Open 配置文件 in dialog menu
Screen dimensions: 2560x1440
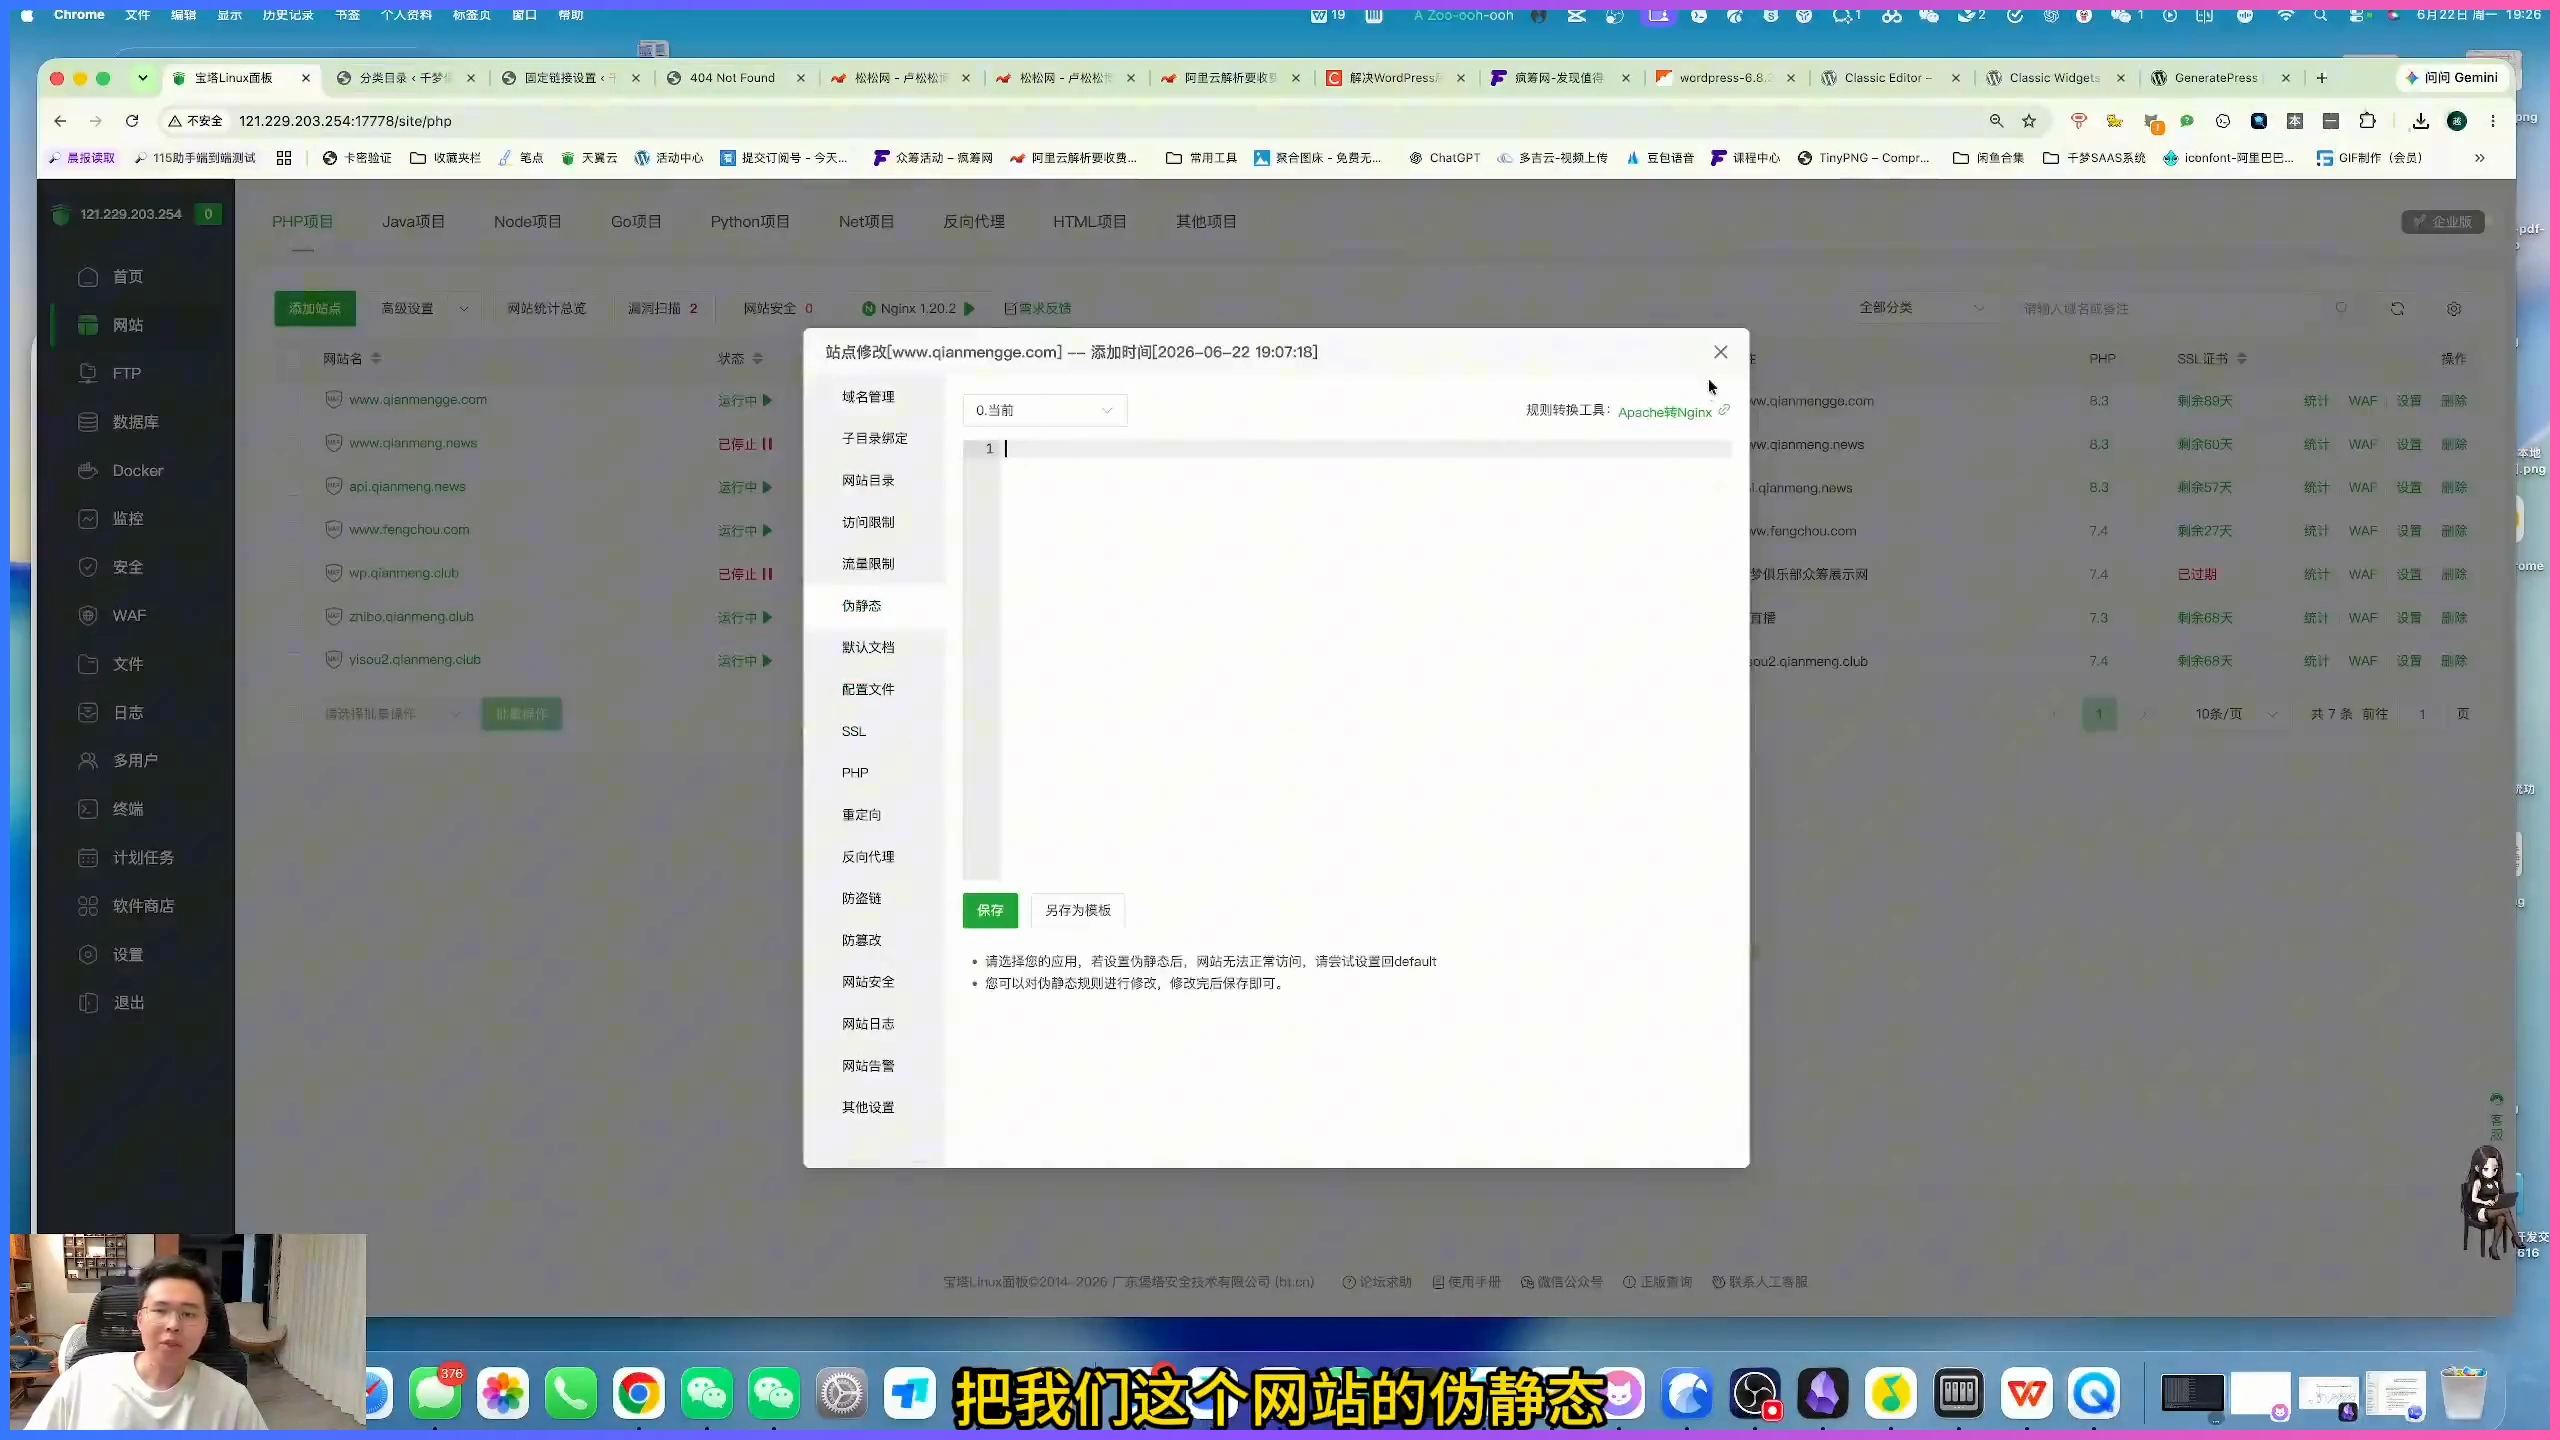[868, 689]
